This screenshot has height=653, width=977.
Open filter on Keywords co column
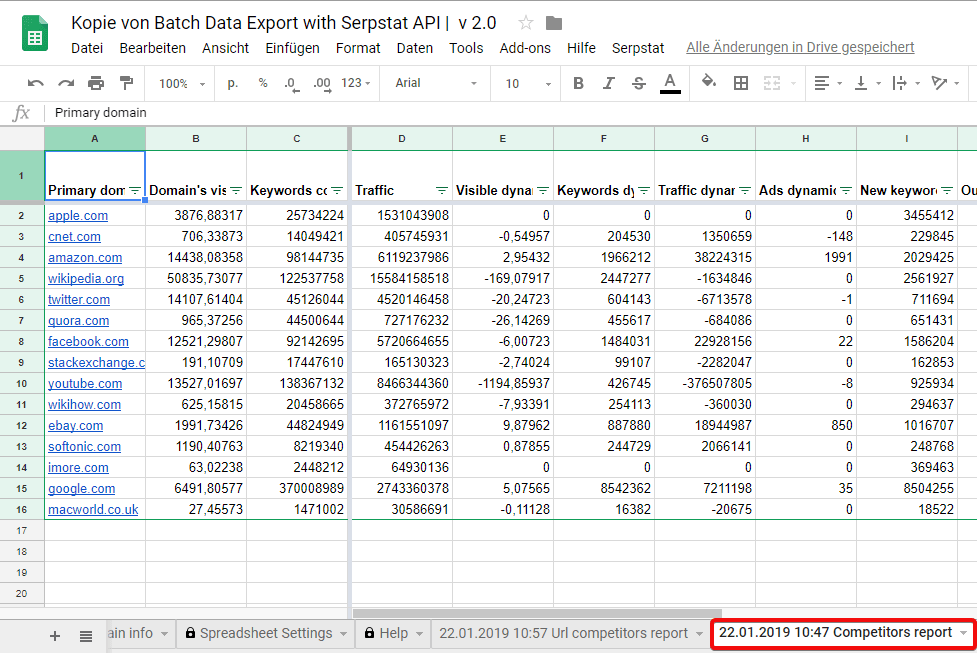pyautogui.click(x=336, y=191)
